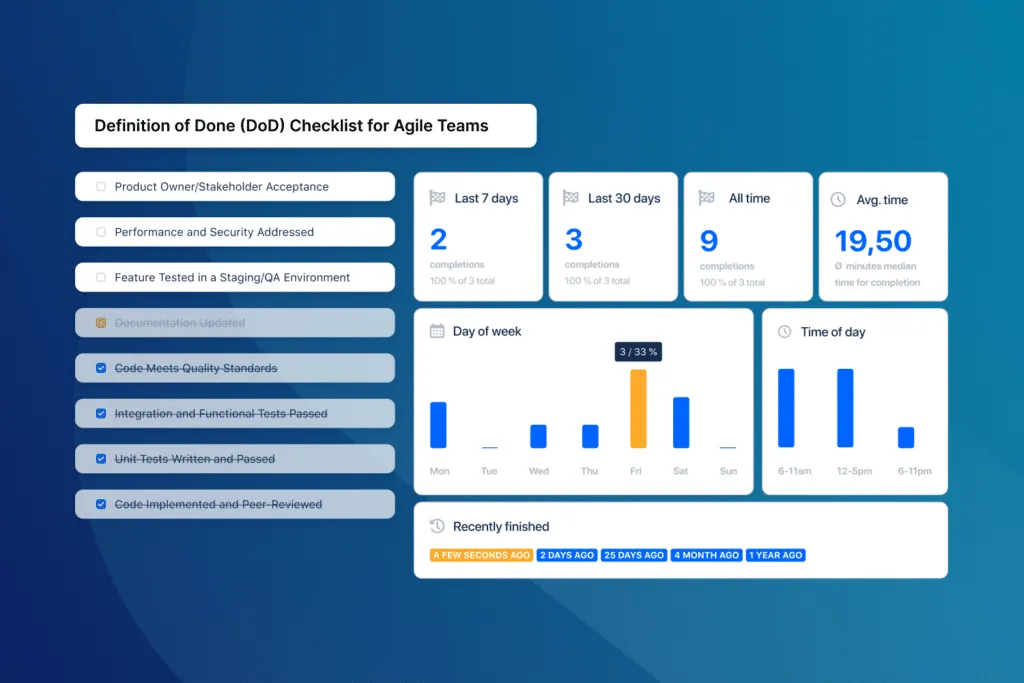Click the Unit Tests Written and Passed text
Viewport: 1024px width, 683px height.
pos(195,459)
